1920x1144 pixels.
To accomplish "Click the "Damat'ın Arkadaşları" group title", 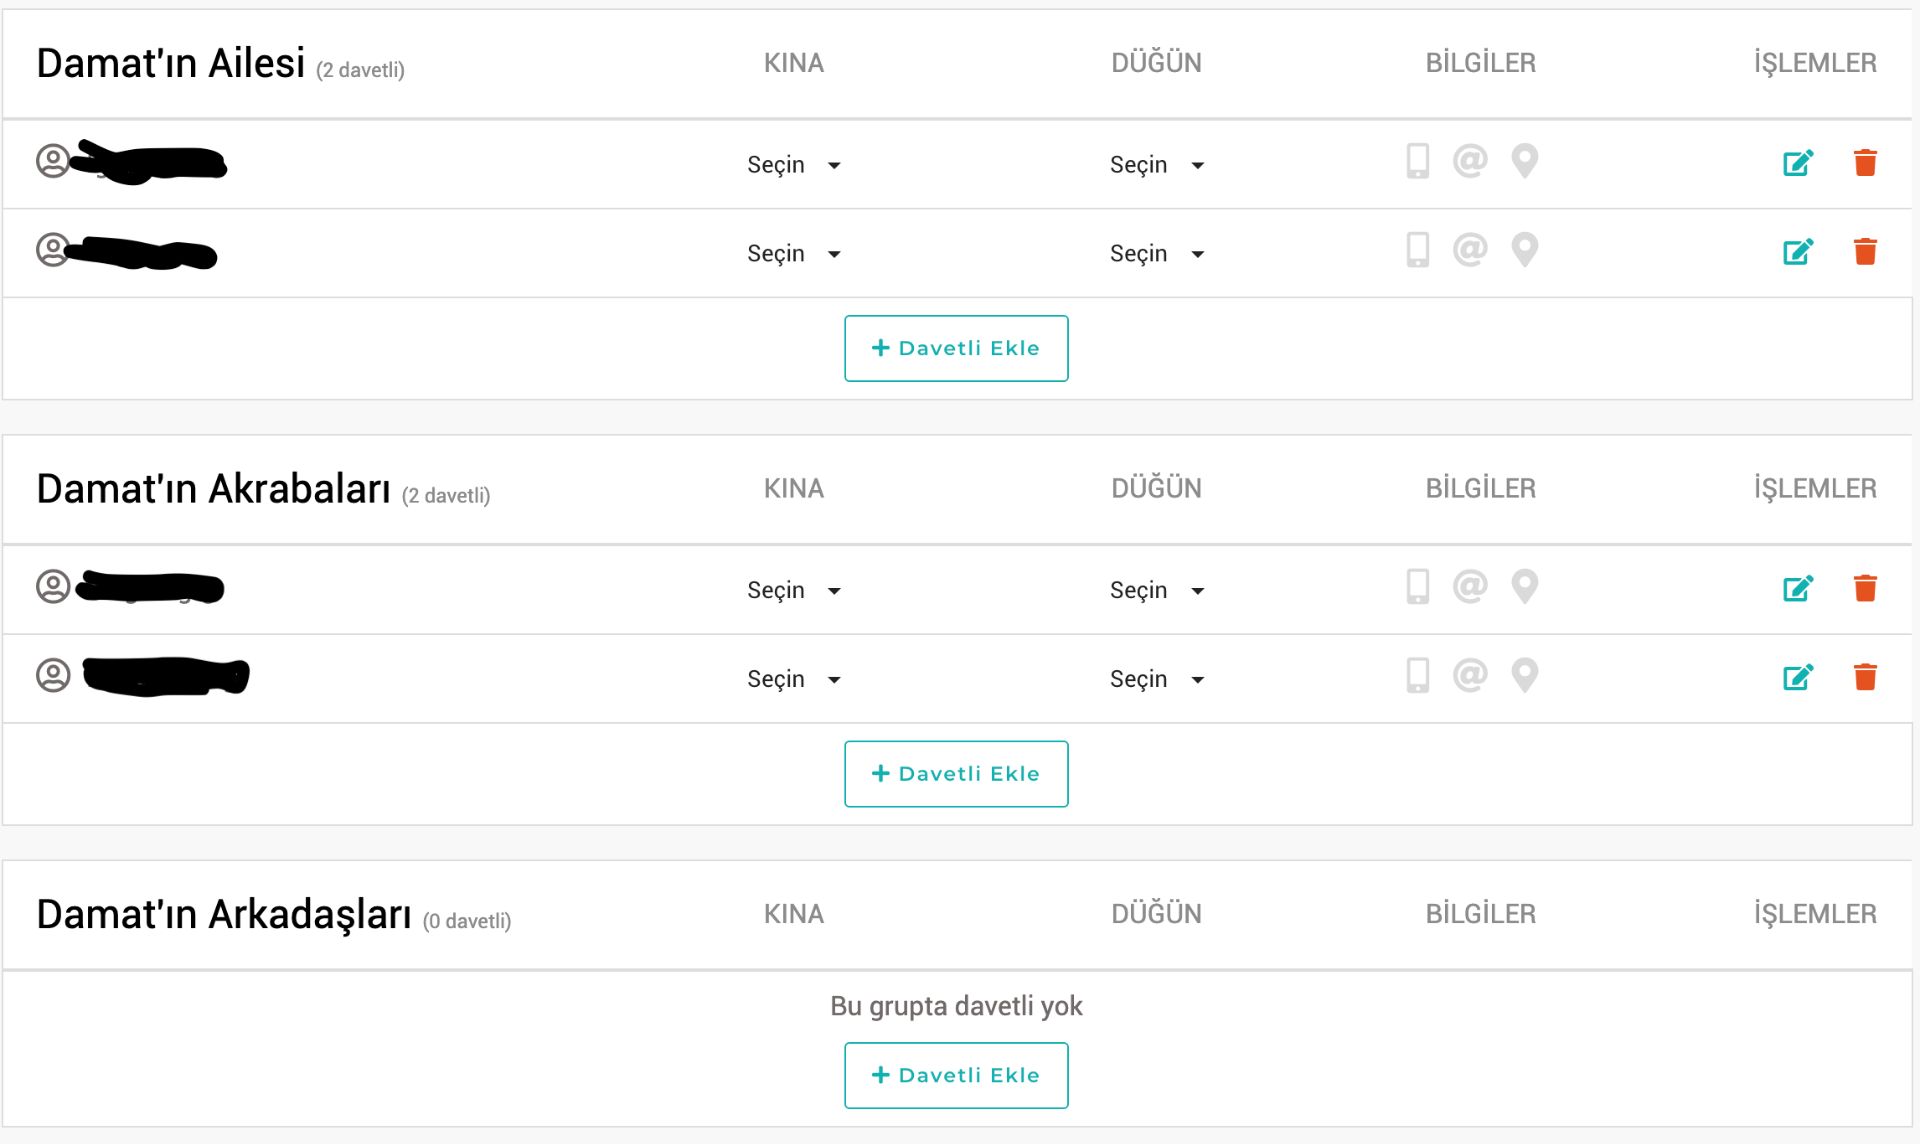I will tap(224, 915).
